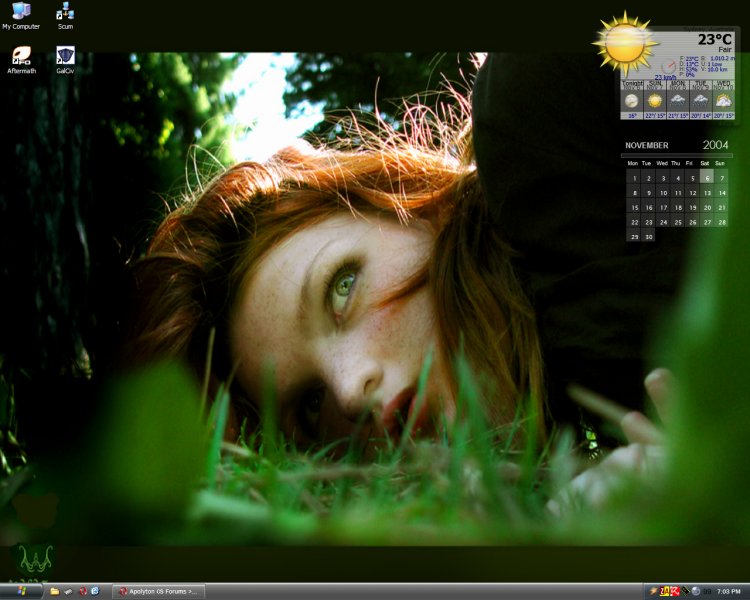Click the Windows Start button
The height and width of the screenshot is (600, 750).
(21, 591)
